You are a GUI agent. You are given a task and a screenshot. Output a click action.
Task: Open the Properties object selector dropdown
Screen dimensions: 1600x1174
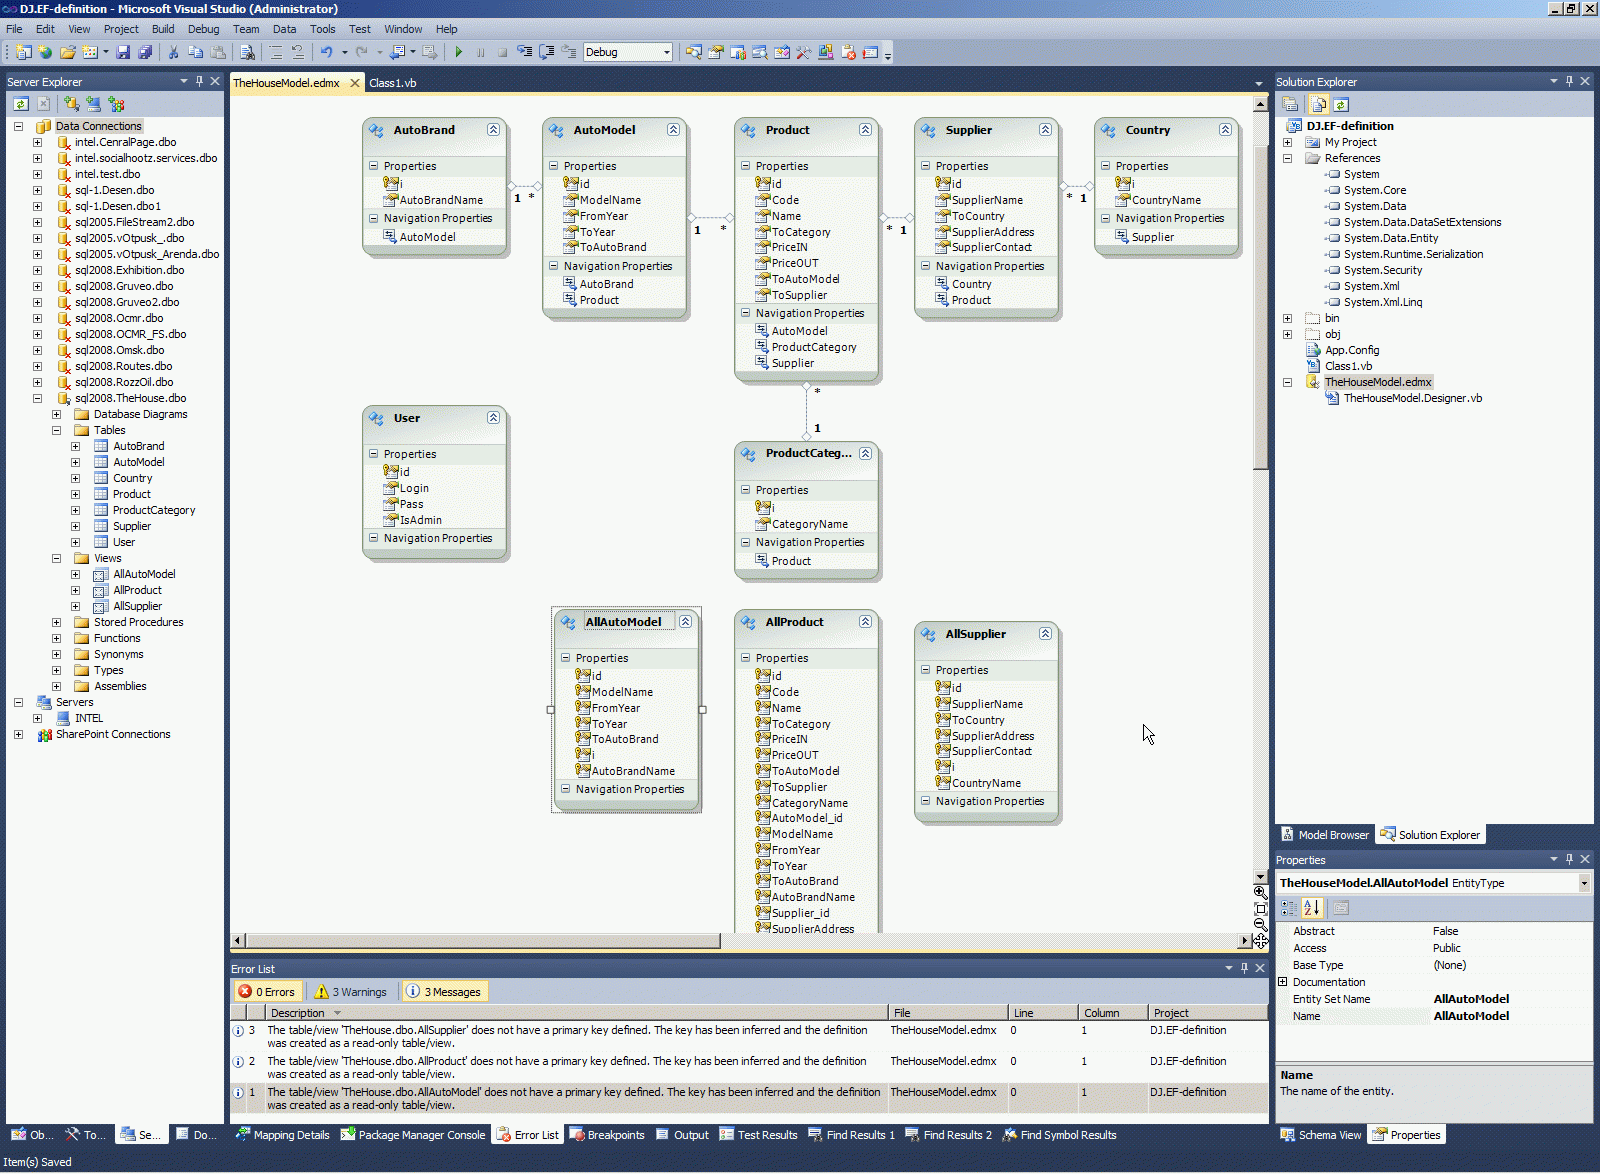click(1584, 883)
